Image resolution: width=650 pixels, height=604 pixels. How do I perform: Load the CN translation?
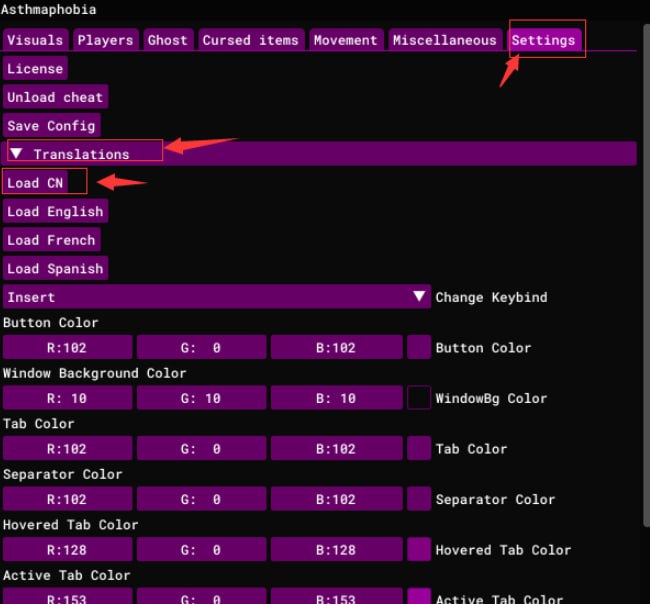click(35, 183)
